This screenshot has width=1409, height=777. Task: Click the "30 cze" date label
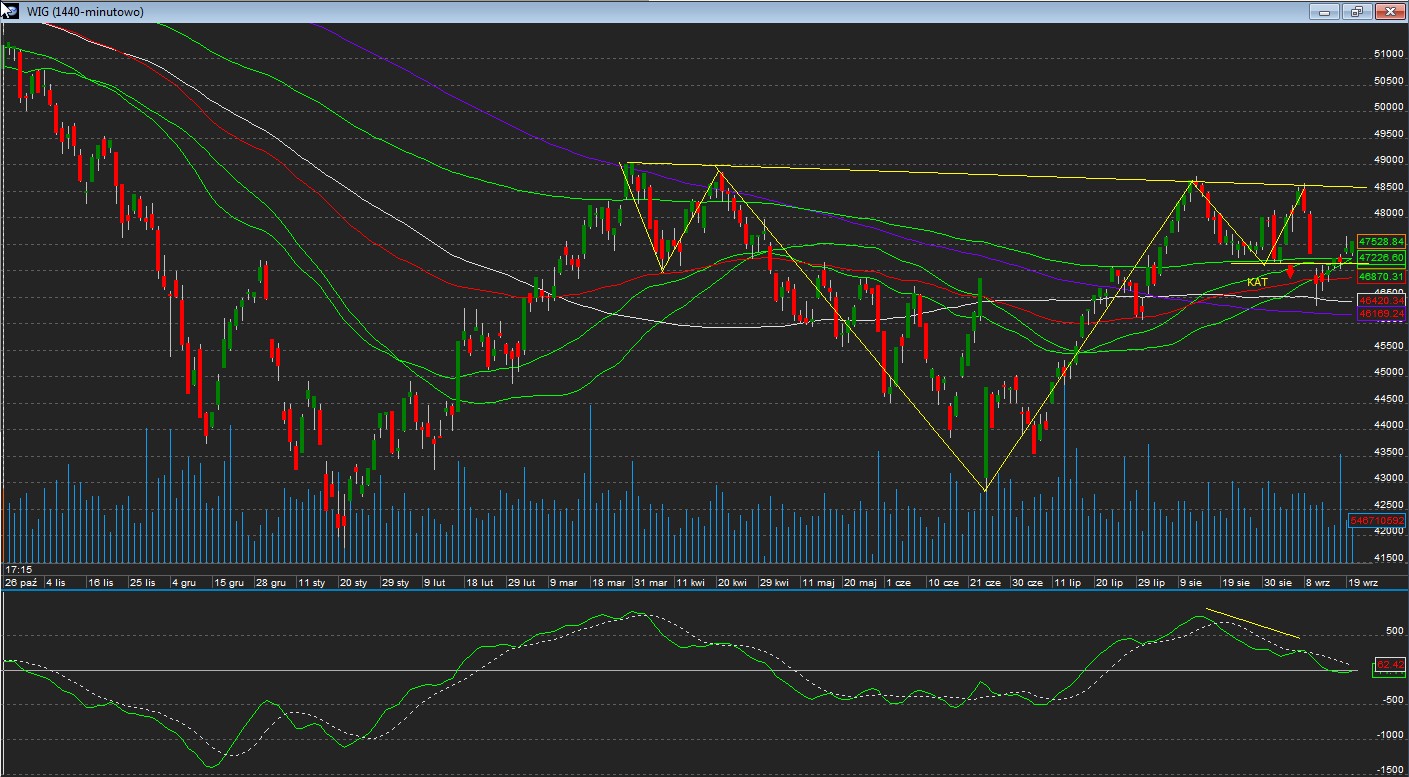1027,581
